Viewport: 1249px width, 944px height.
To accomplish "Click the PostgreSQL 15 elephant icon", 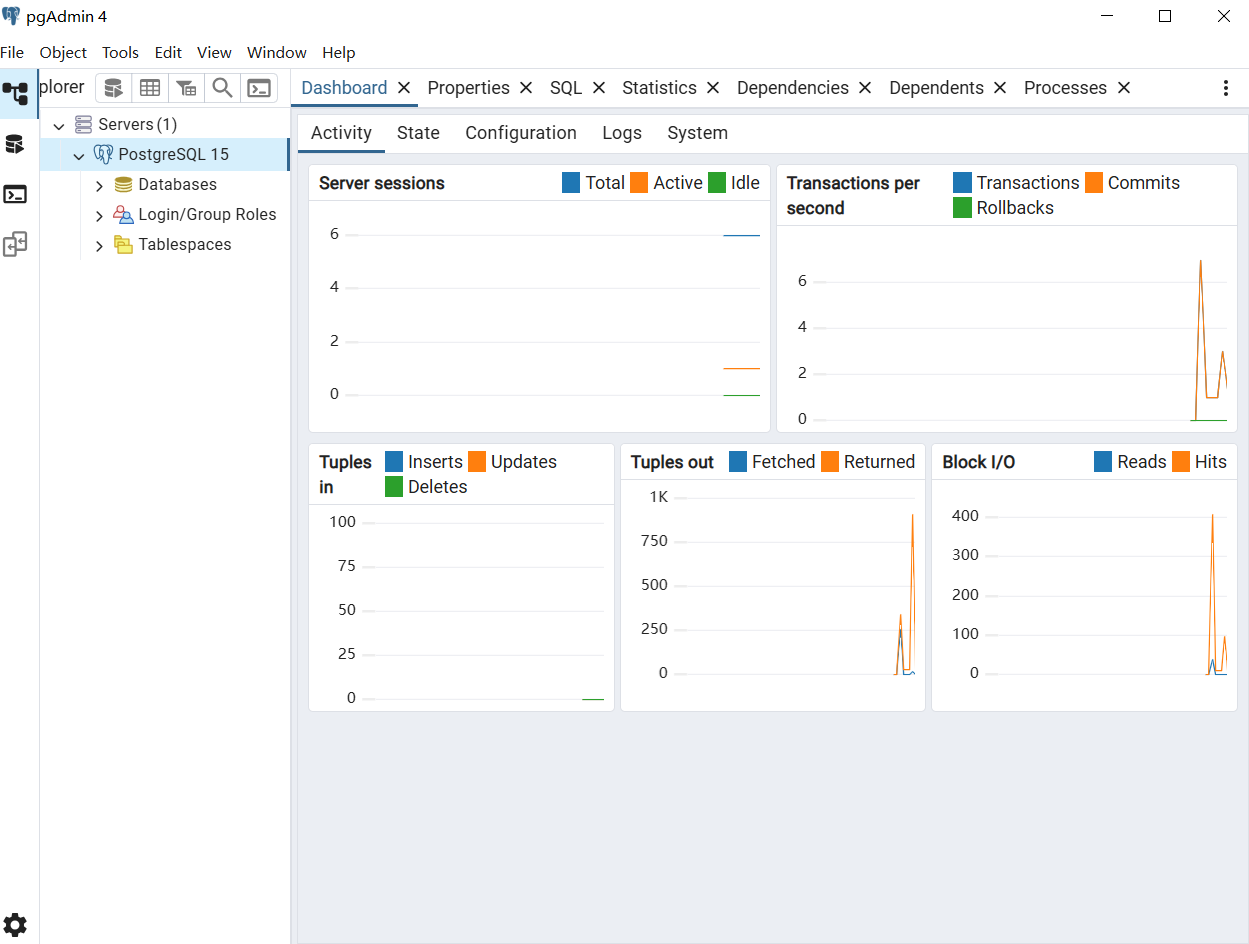I will [x=103, y=154].
